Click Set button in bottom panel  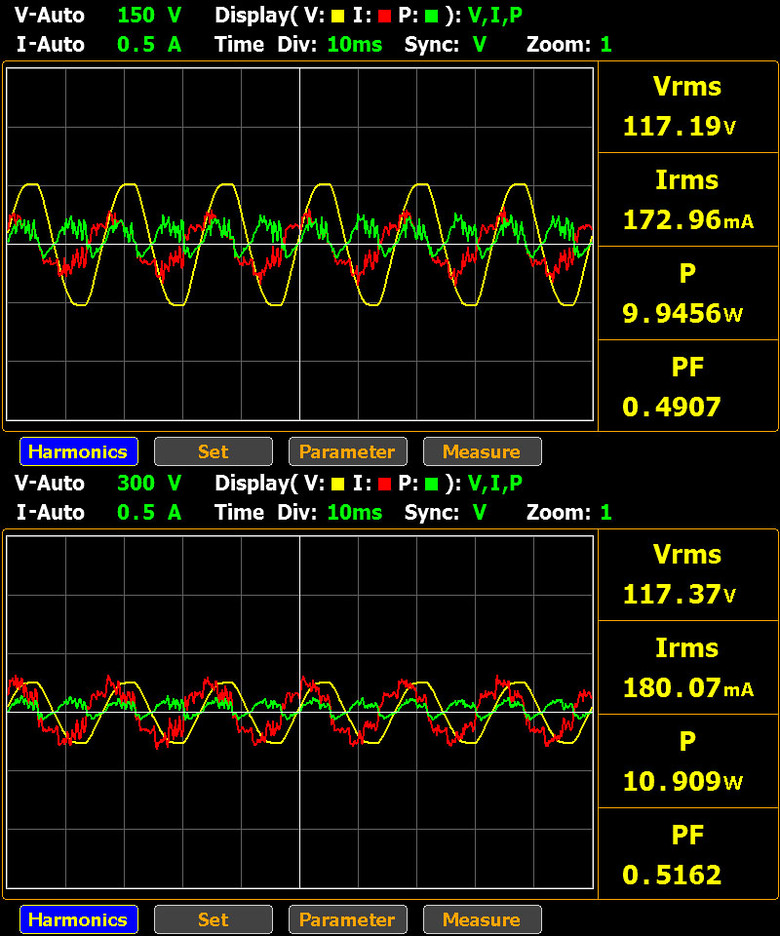coord(213,919)
